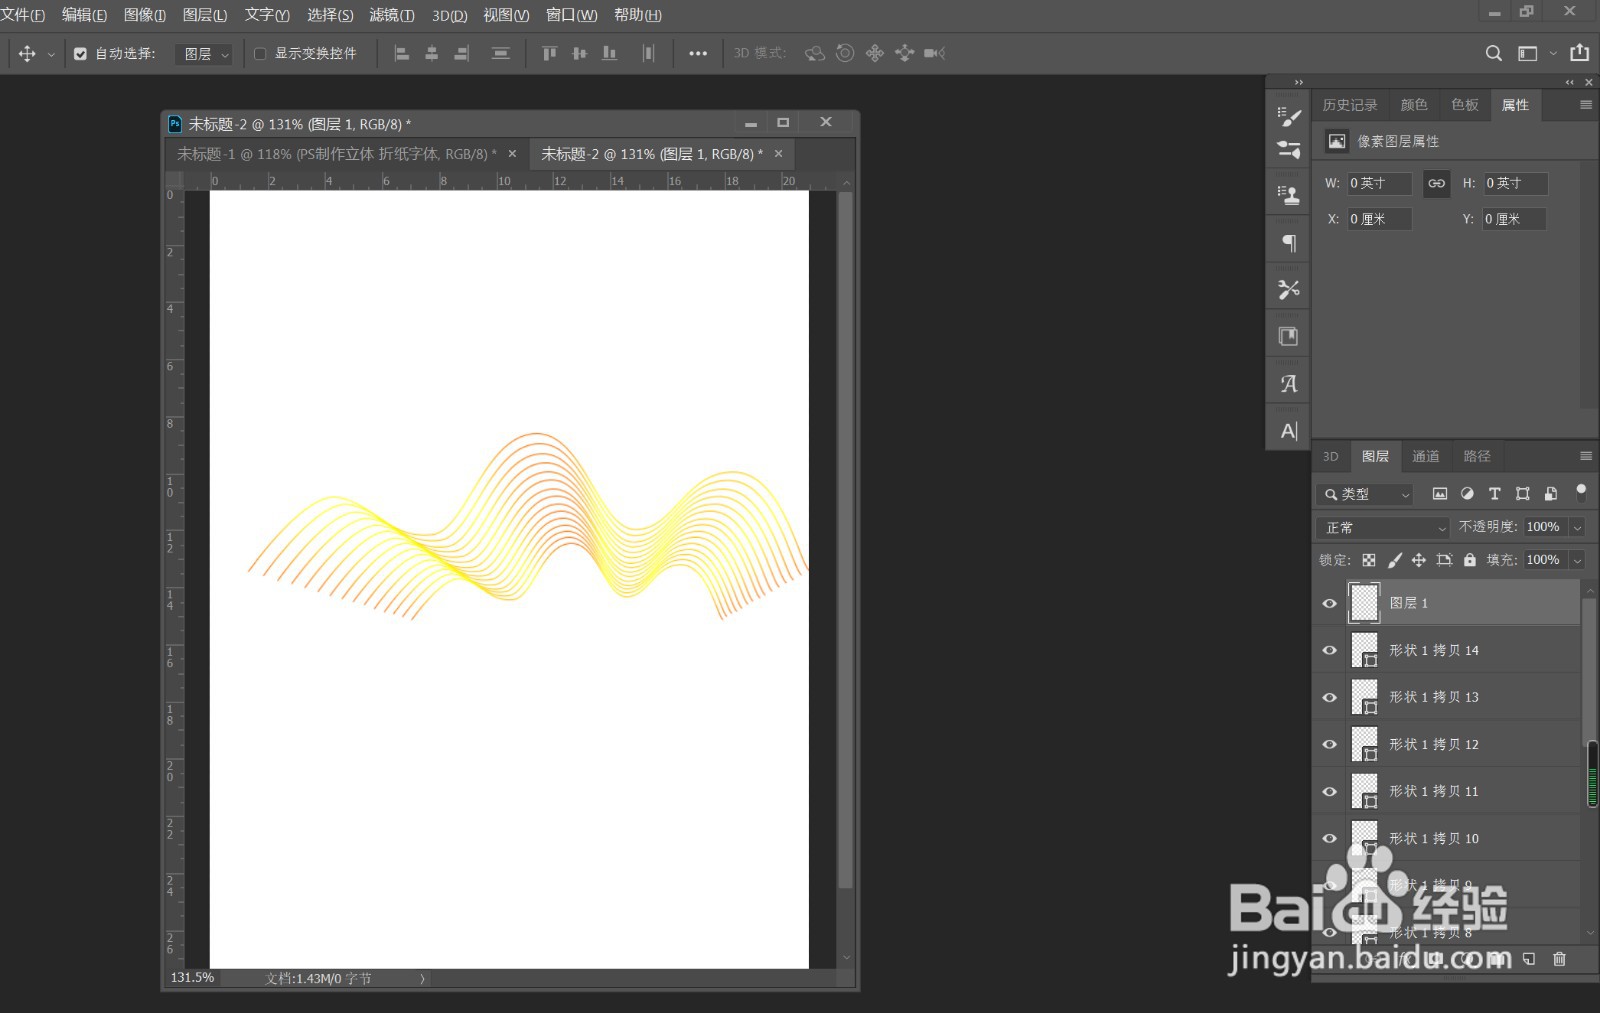Open the adjustments sliders panel icon
Viewport: 1600px width, 1013px height.
point(1289,150)
